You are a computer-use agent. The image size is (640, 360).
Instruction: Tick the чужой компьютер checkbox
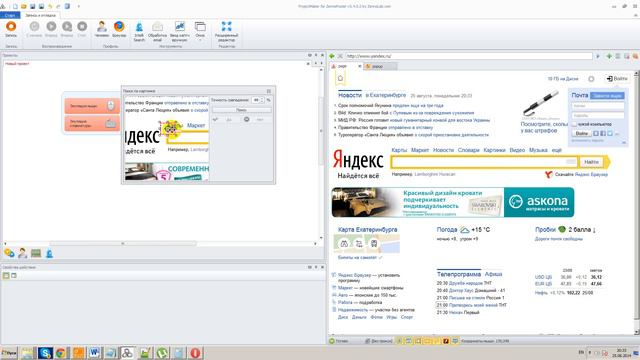click(574, 124)
